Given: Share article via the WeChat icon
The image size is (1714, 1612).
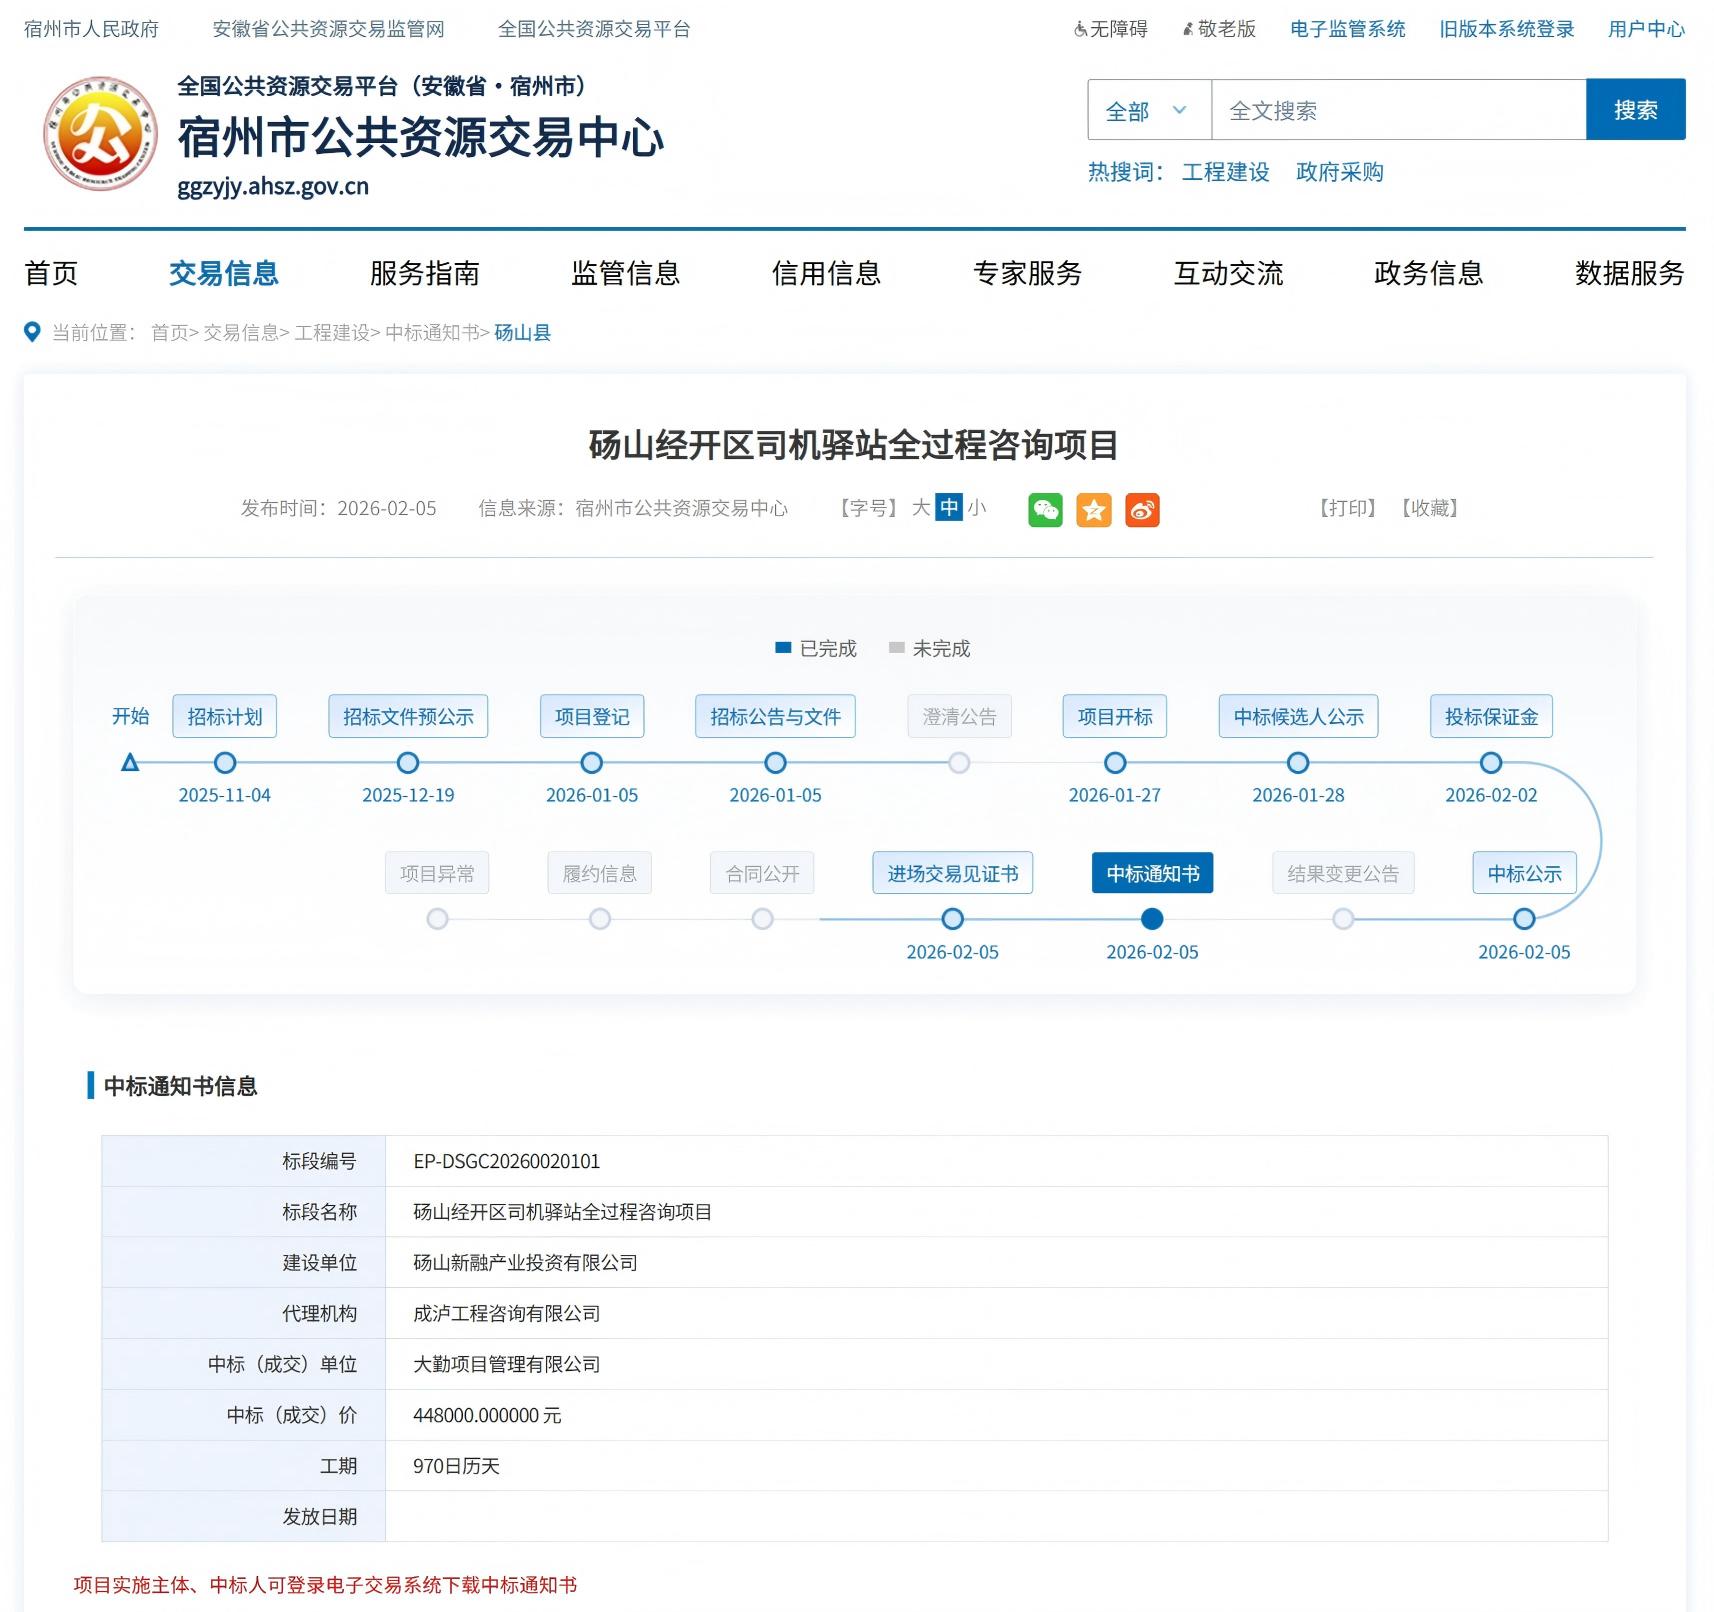Looking at the screenshot, I should [x=1046, y=510].
